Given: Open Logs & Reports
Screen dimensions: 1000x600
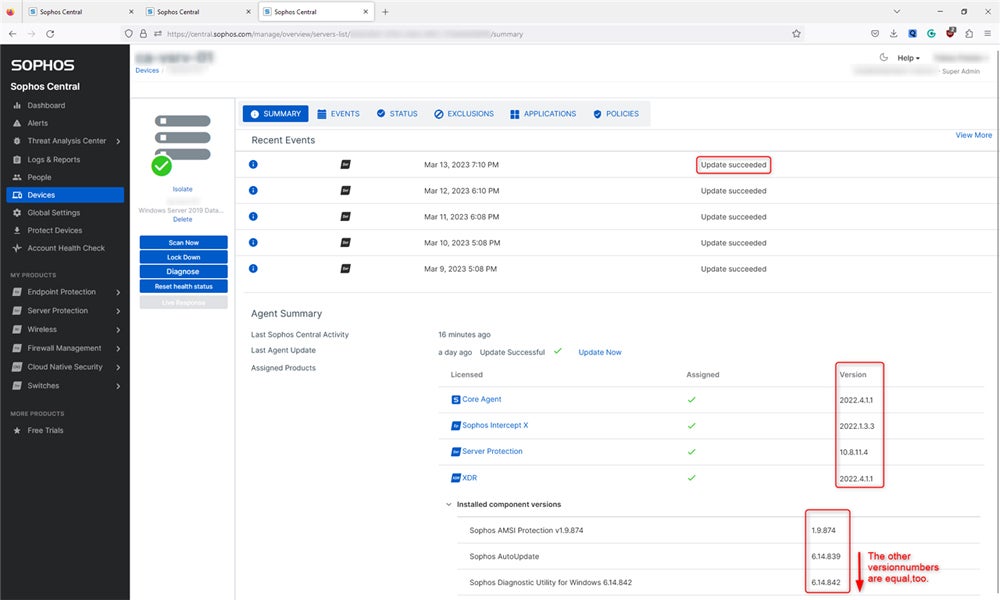Looking at the screenshot, I should (52, 158).
